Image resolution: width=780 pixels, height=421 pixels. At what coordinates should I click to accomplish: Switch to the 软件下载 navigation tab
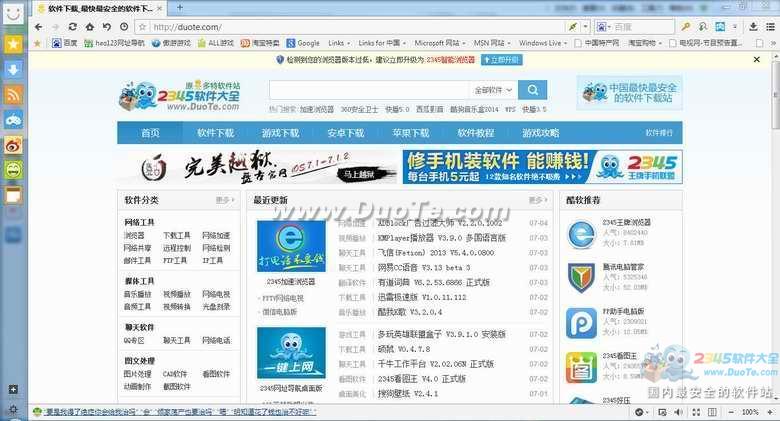pyautogui.click(x=215, y=133)
